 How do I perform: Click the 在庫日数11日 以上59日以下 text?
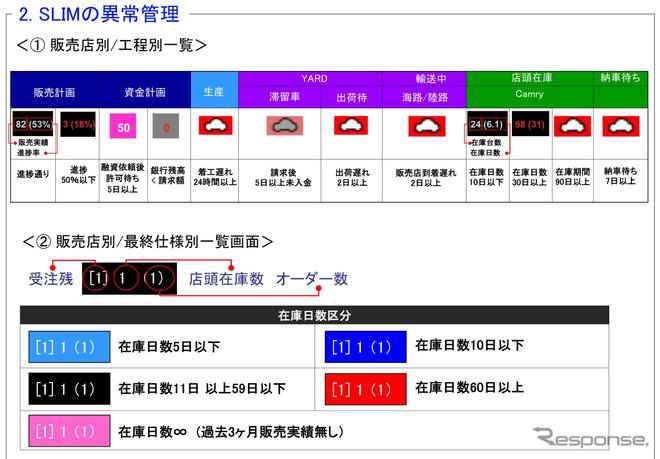tap(202, 388)
